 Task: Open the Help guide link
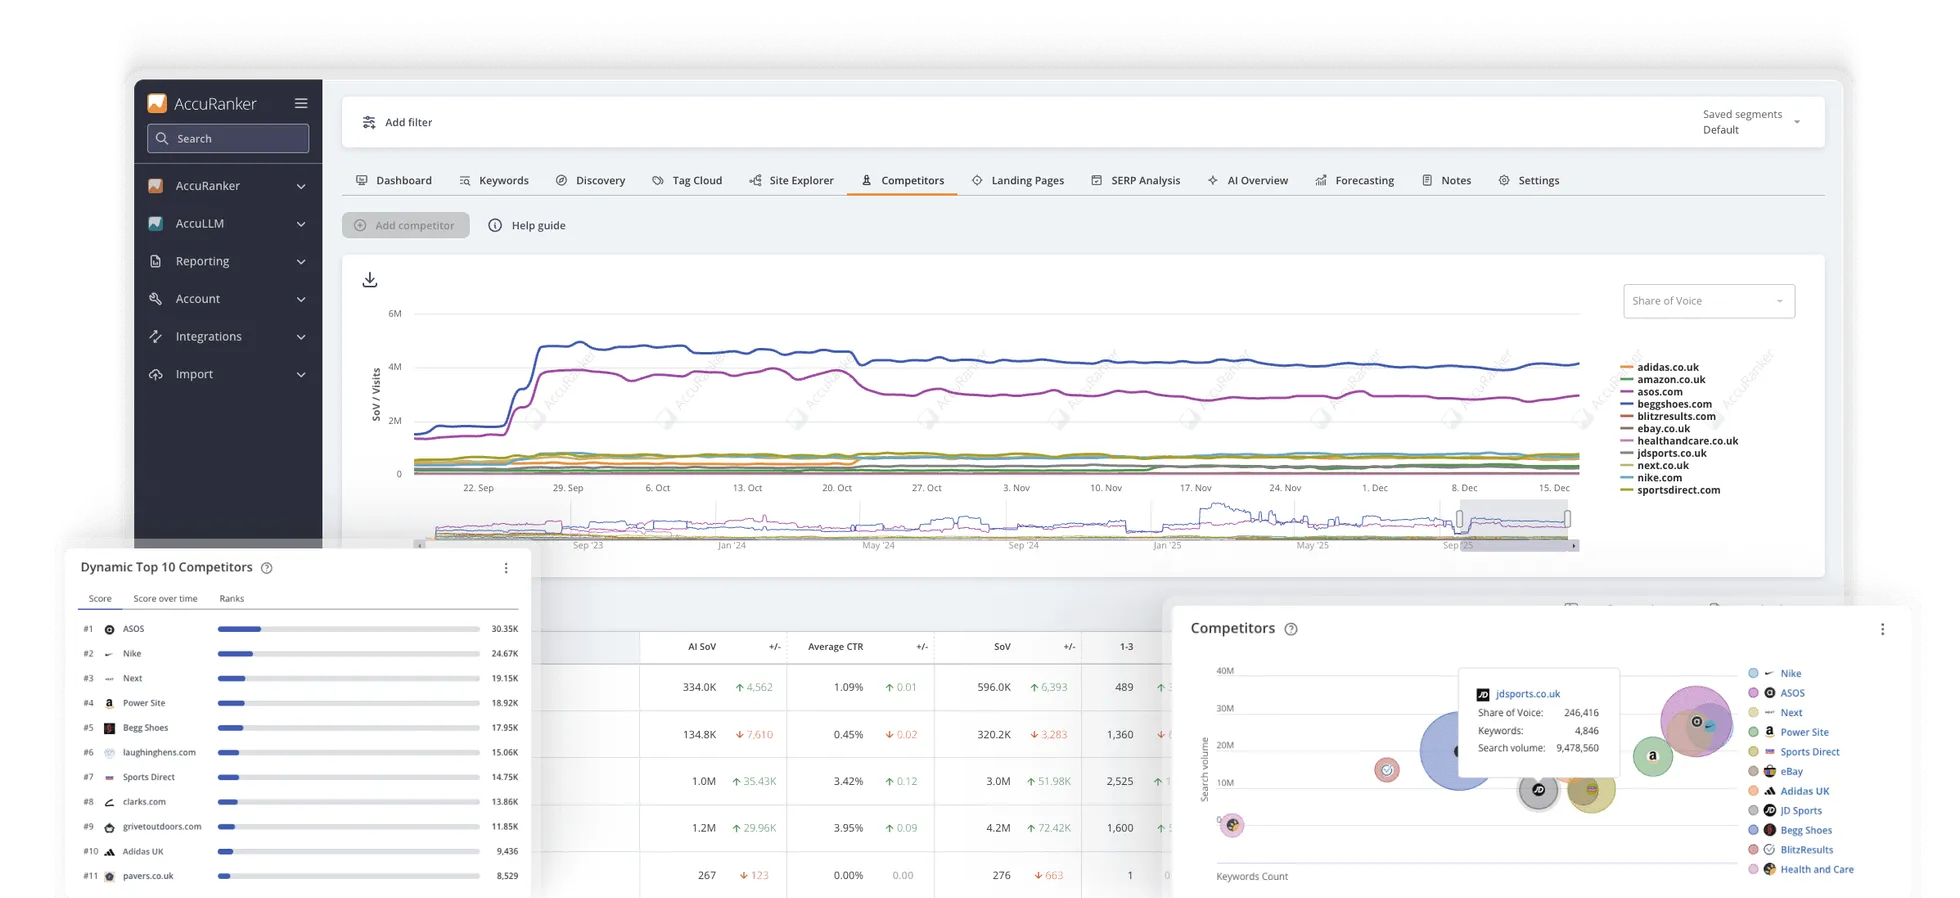[527, 226]
